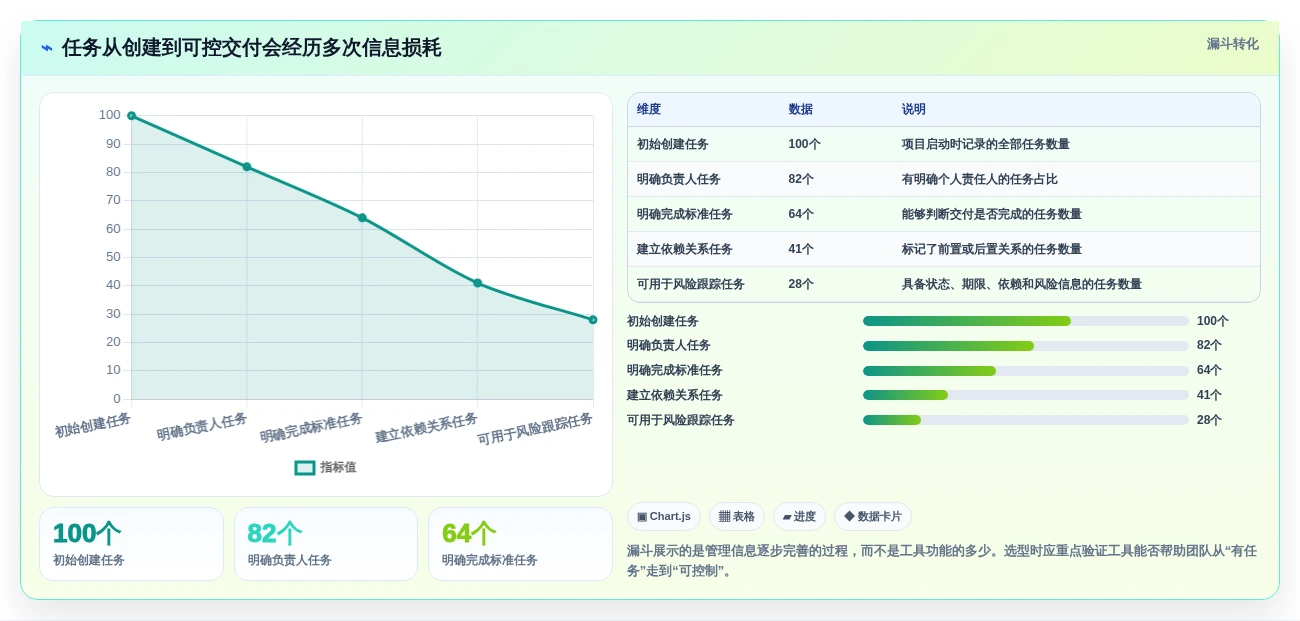Screen dimensions: 1300x621
Task: Click description 能够判断交付是否完成的任务数量
Action: 992,214
